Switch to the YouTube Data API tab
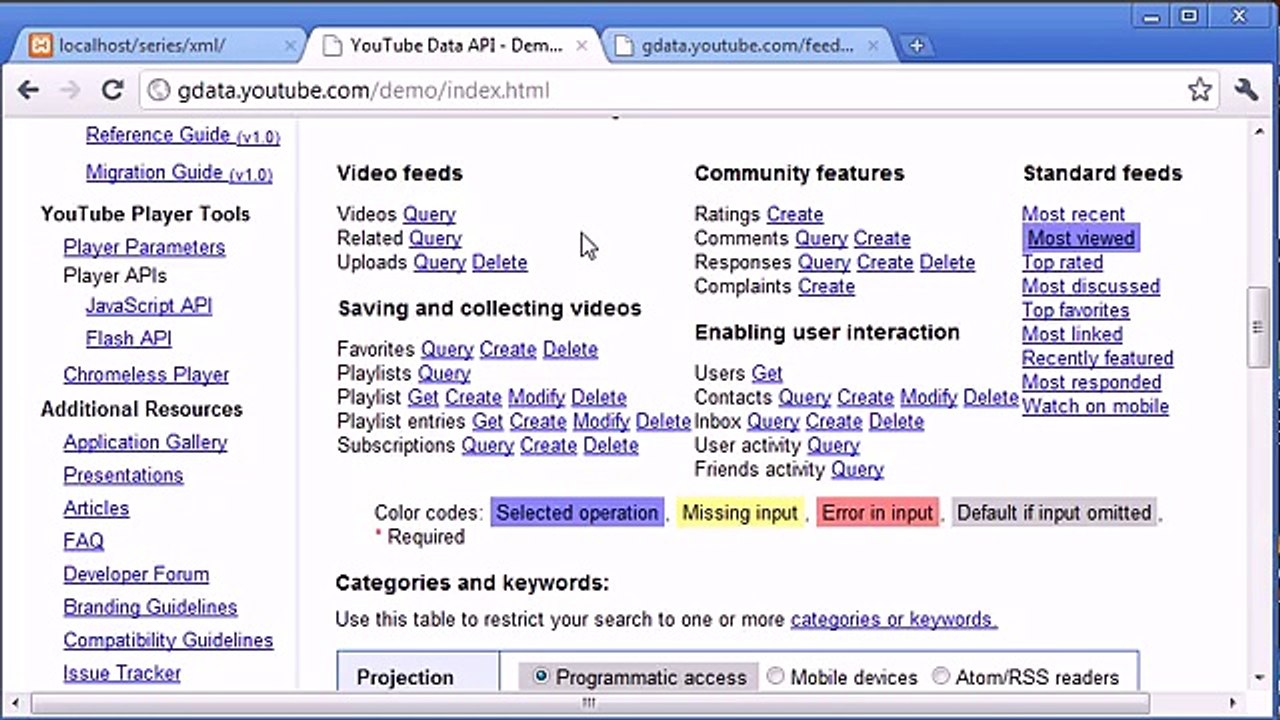 point(455,46)
